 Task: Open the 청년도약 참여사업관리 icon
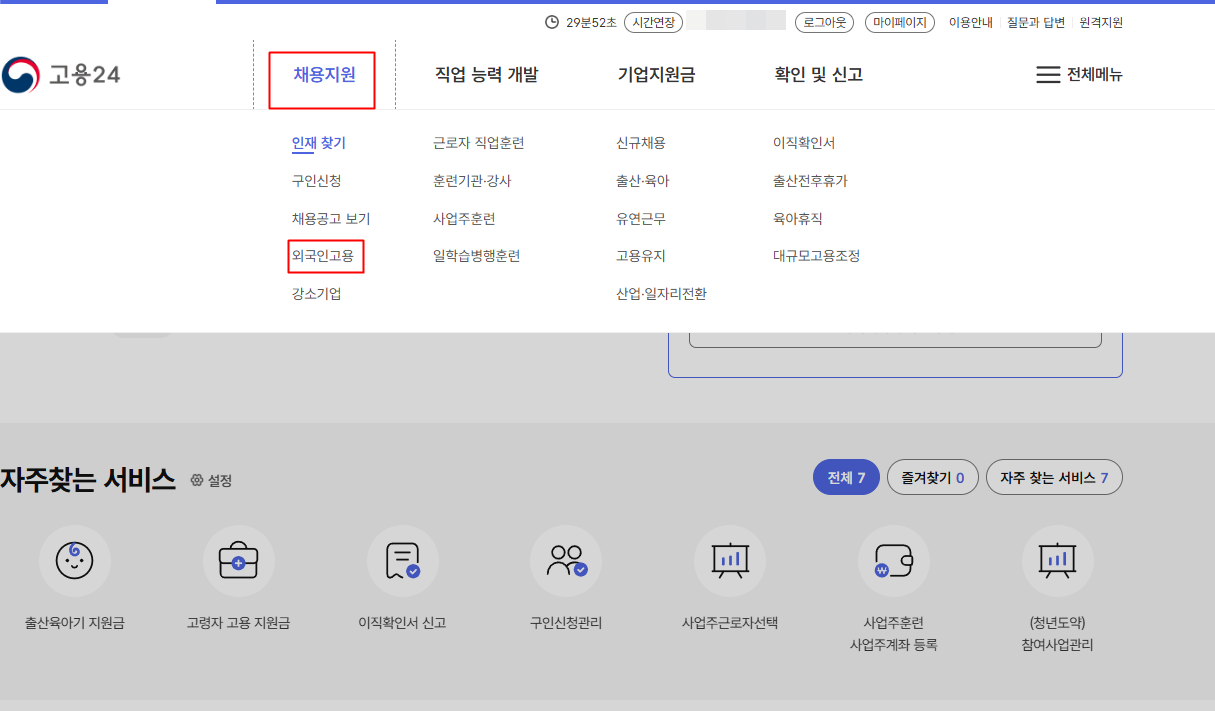tap(1057, 561)
